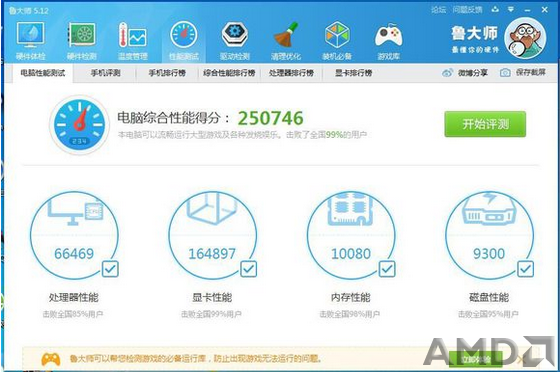Switch to the 综合性能排行榜 tab
The width and height of the screenshot is (560, 372).
coord(229,73)
